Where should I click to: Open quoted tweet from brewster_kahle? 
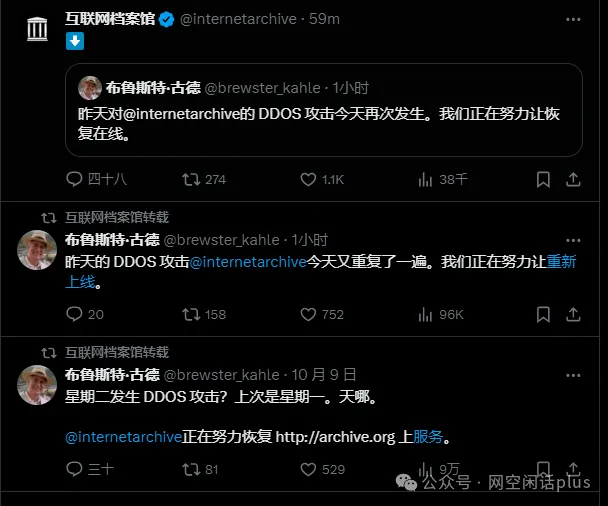324,110
